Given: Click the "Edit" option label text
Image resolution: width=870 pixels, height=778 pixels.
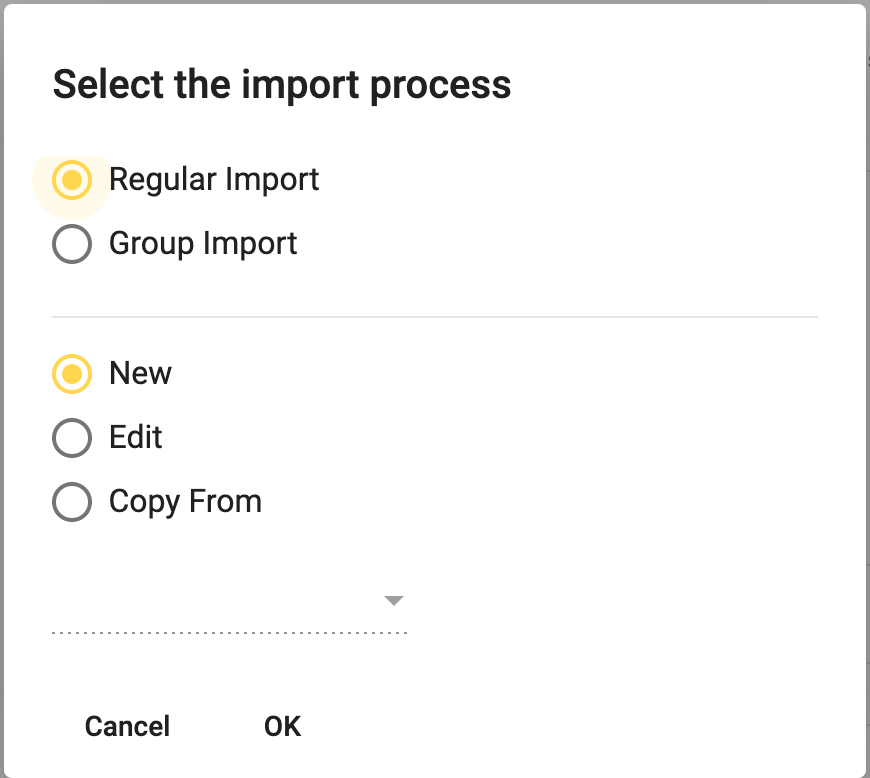Looking at the screenshot, I should pos(135,437).
